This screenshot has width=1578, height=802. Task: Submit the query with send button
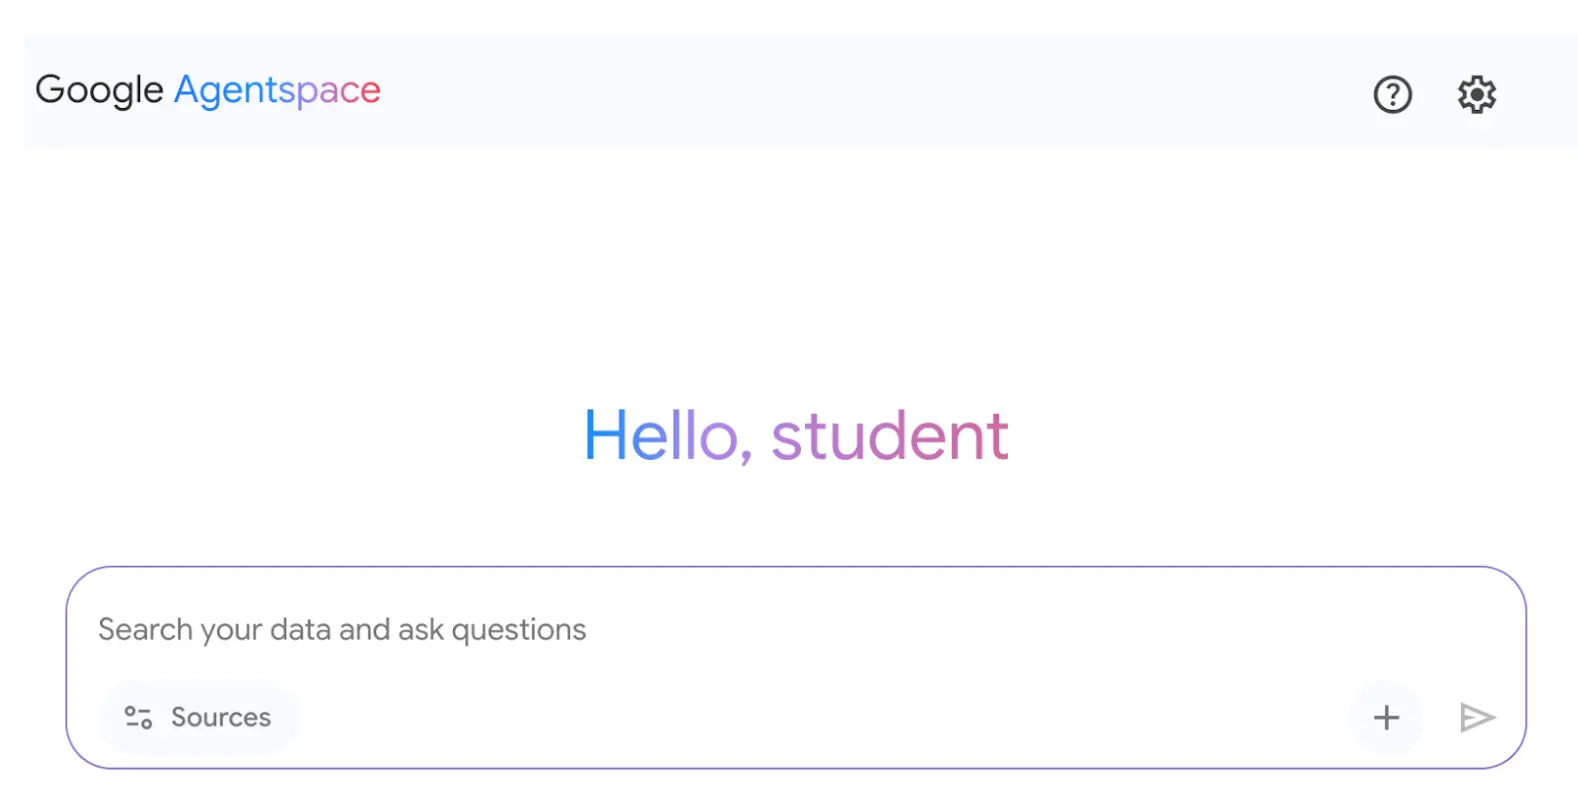click(1476, 717)
